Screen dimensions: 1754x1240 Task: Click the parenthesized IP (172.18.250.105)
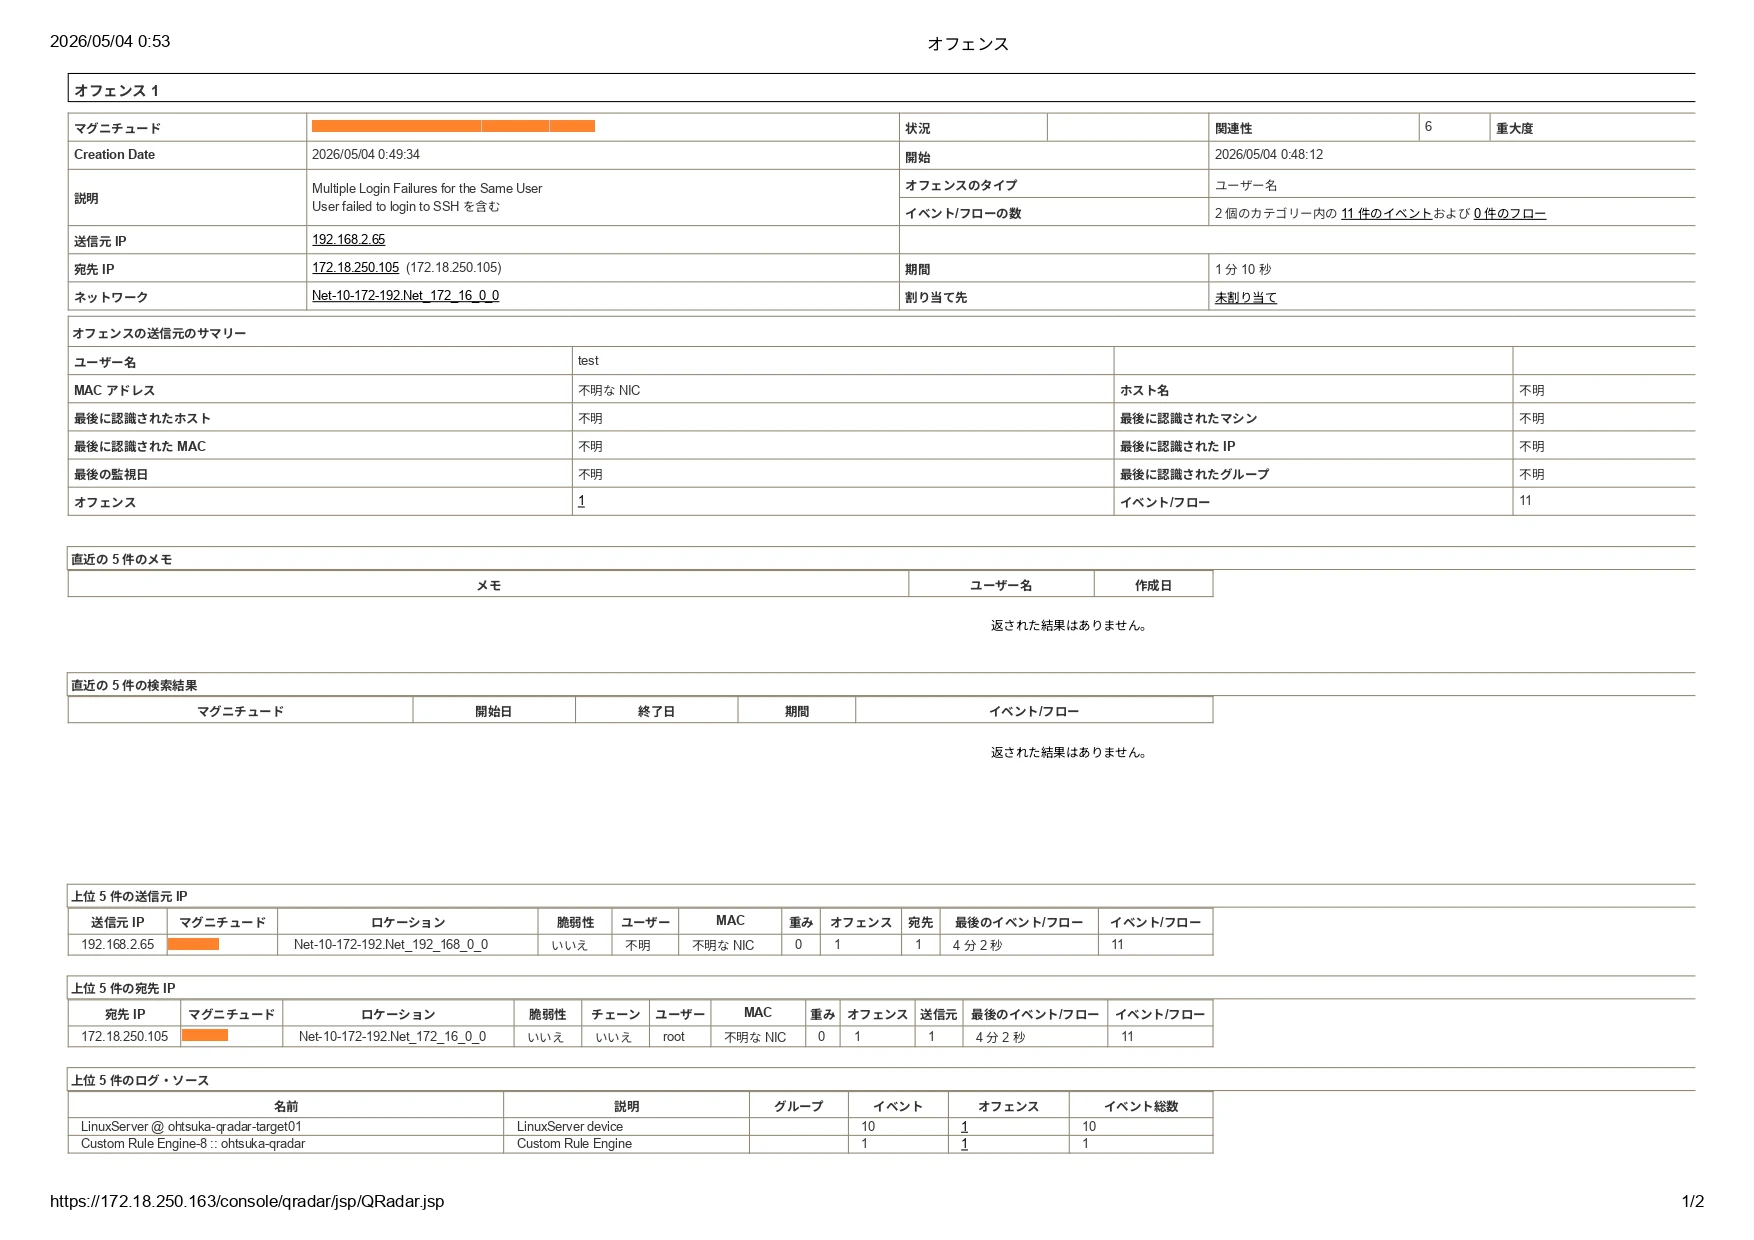pos(454,268)
